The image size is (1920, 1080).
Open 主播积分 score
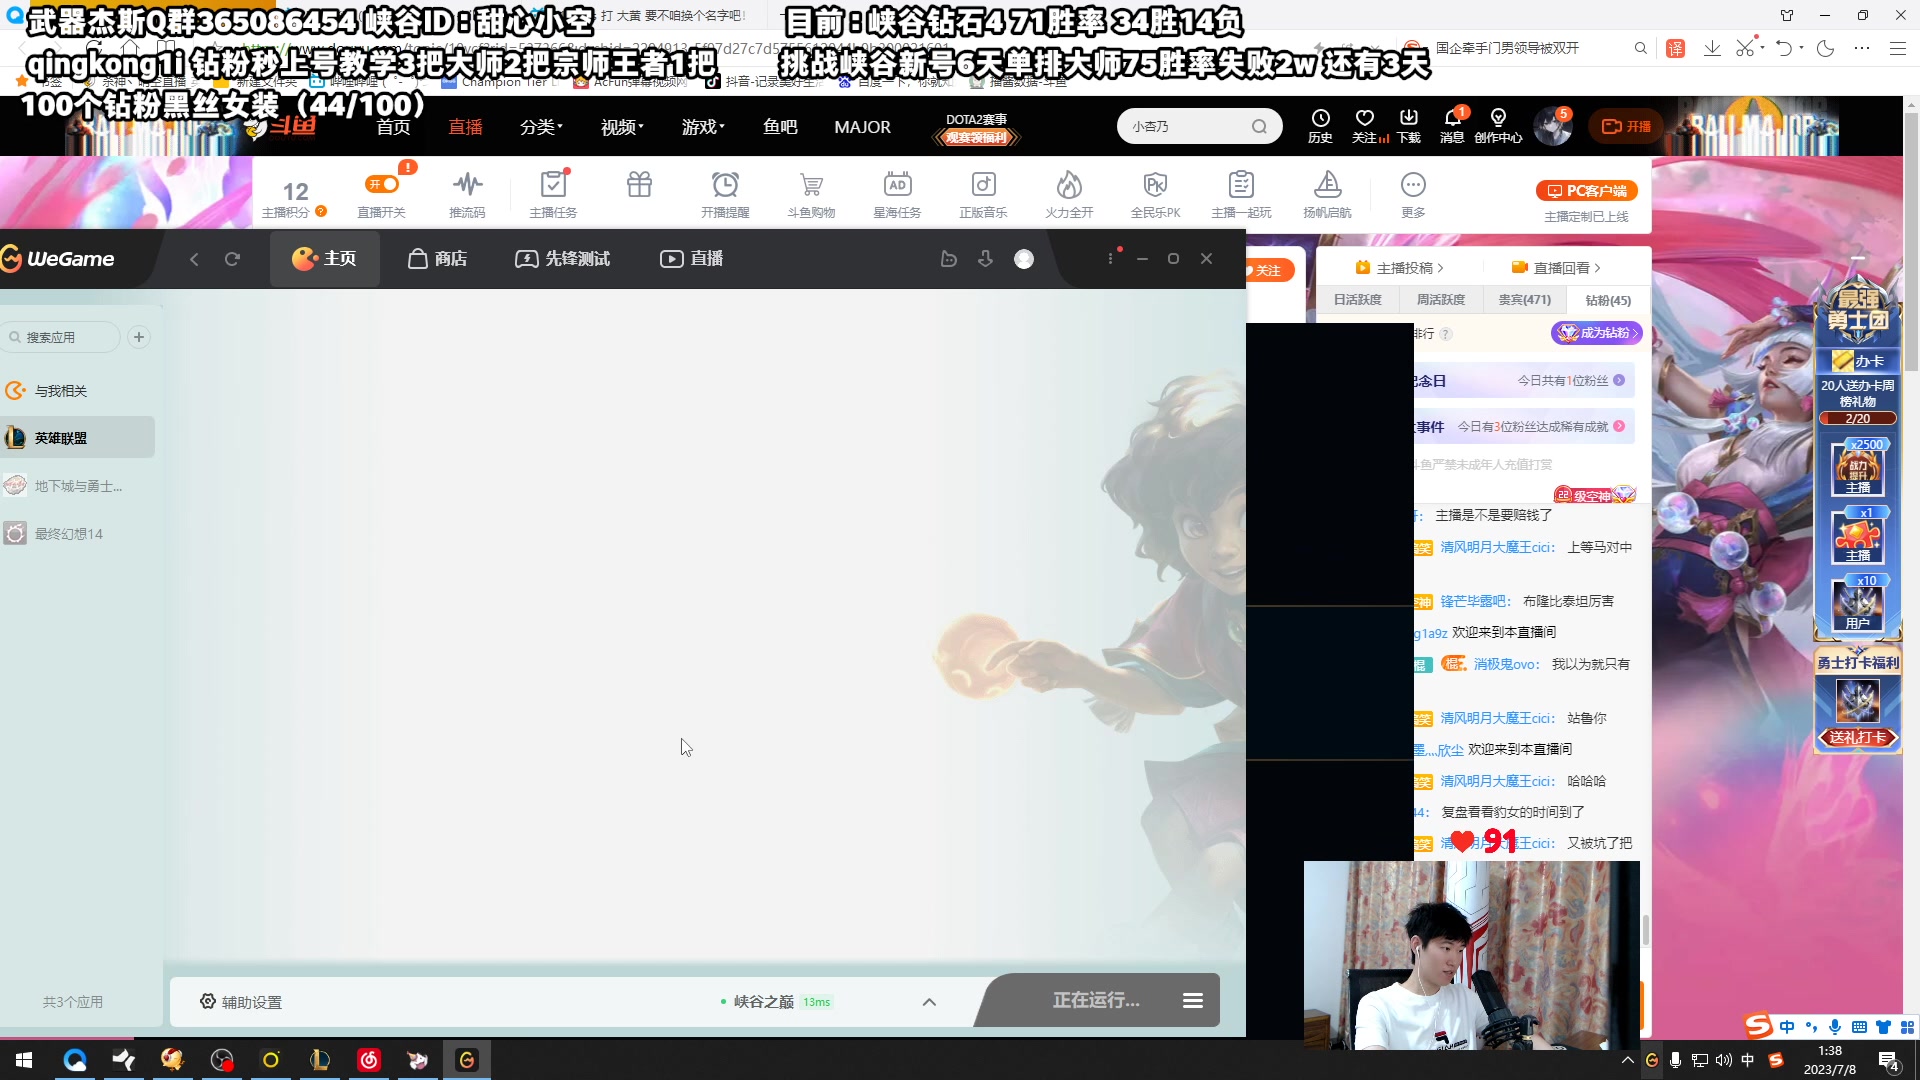[294, 199]
